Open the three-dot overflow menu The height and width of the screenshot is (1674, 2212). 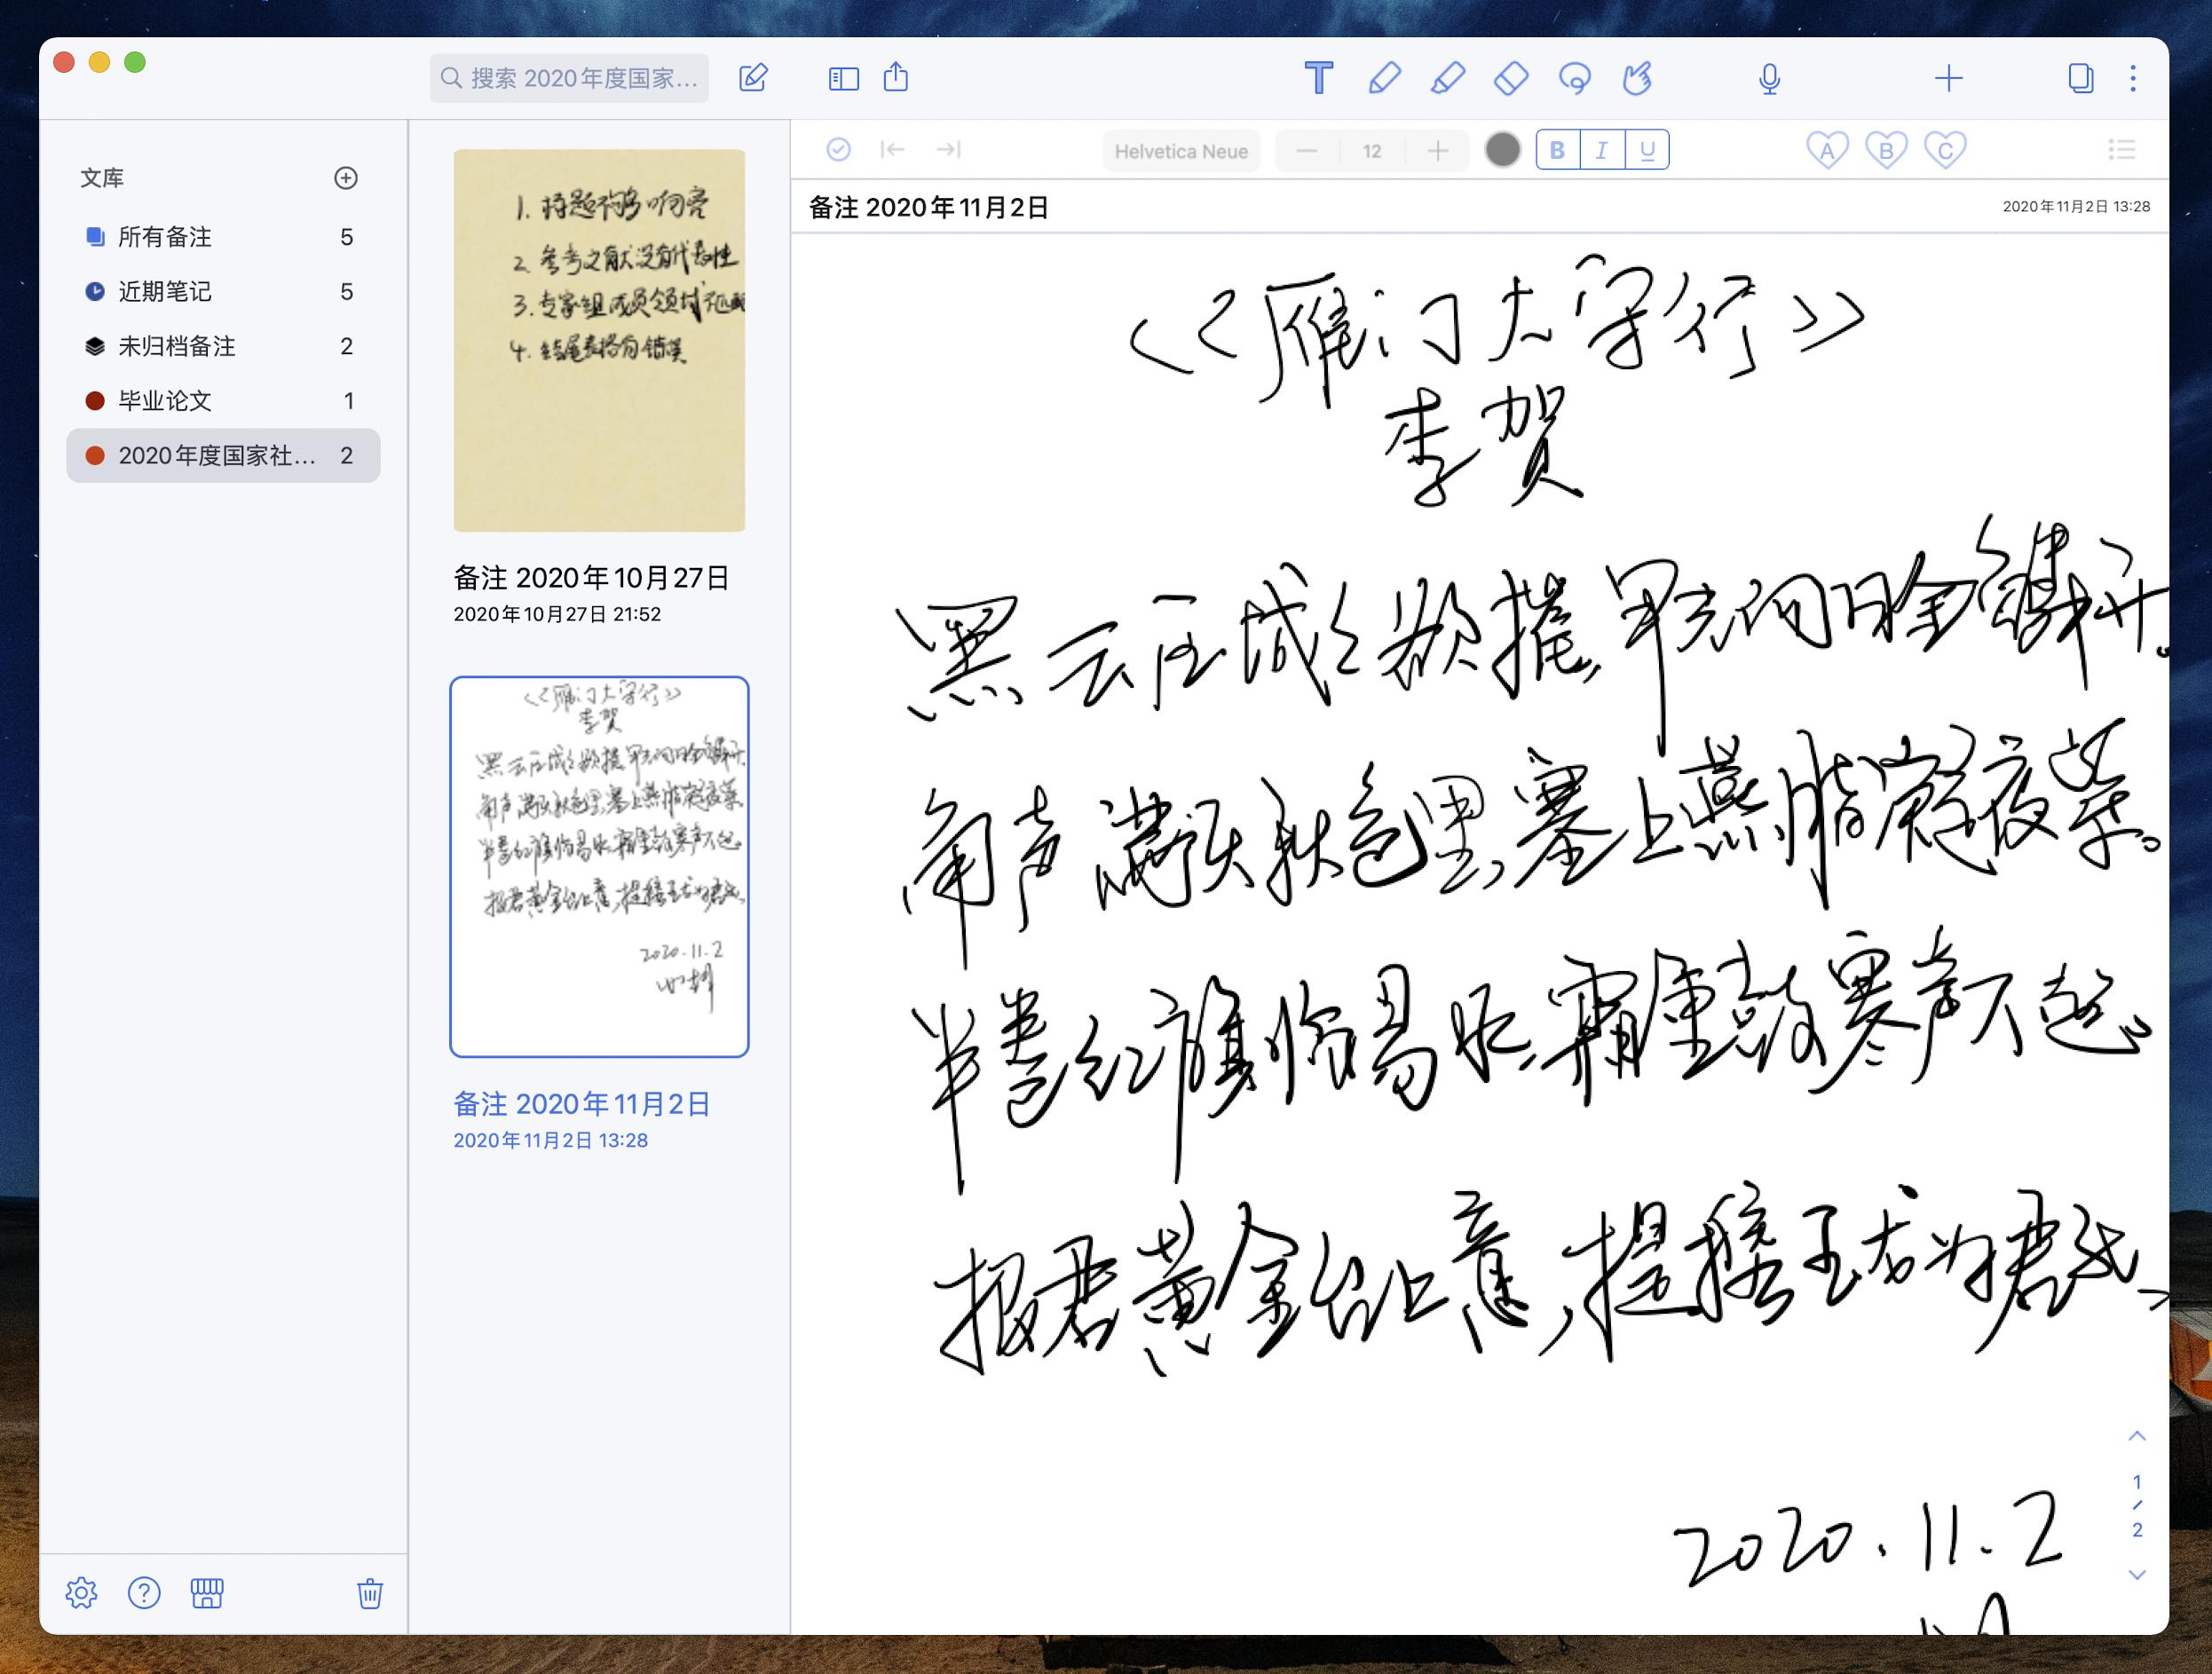(x=2135, y=77)
